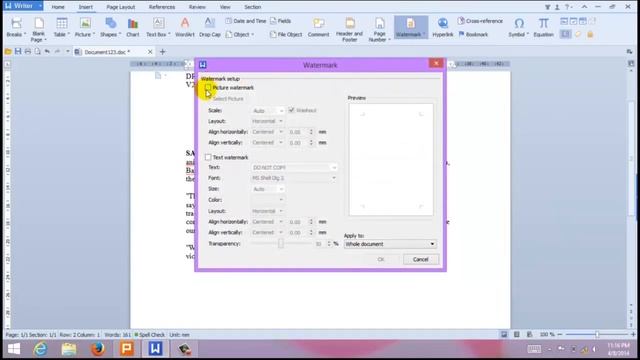
Task: Click the Watermark ribbon button
Action: pos(411,28)
